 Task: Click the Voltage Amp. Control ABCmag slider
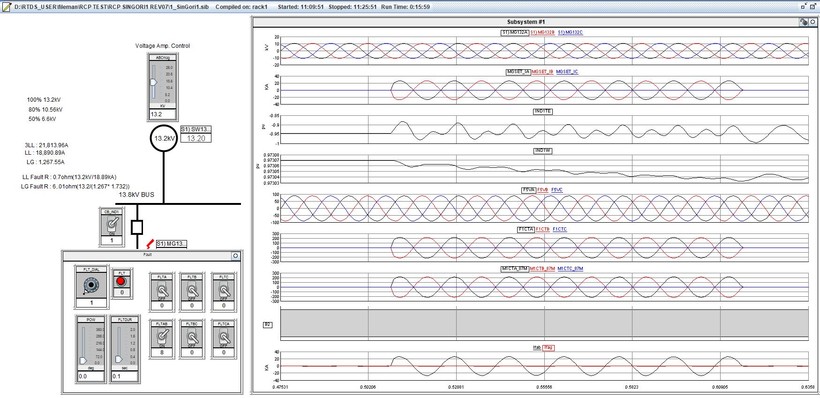tap(153, 82)
